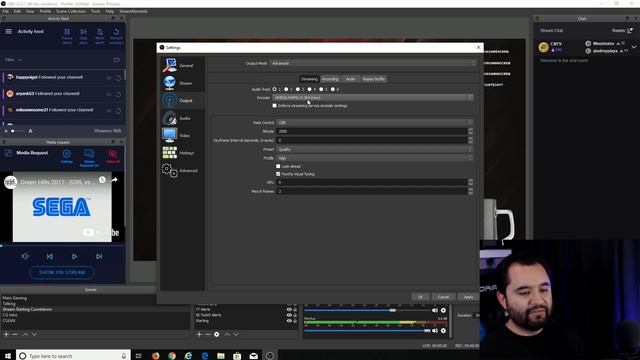This screenshot has width=640, height=360.
Task: Mute the Mic/Aux speaker icon in mixer
Action: tap(435, 331)
